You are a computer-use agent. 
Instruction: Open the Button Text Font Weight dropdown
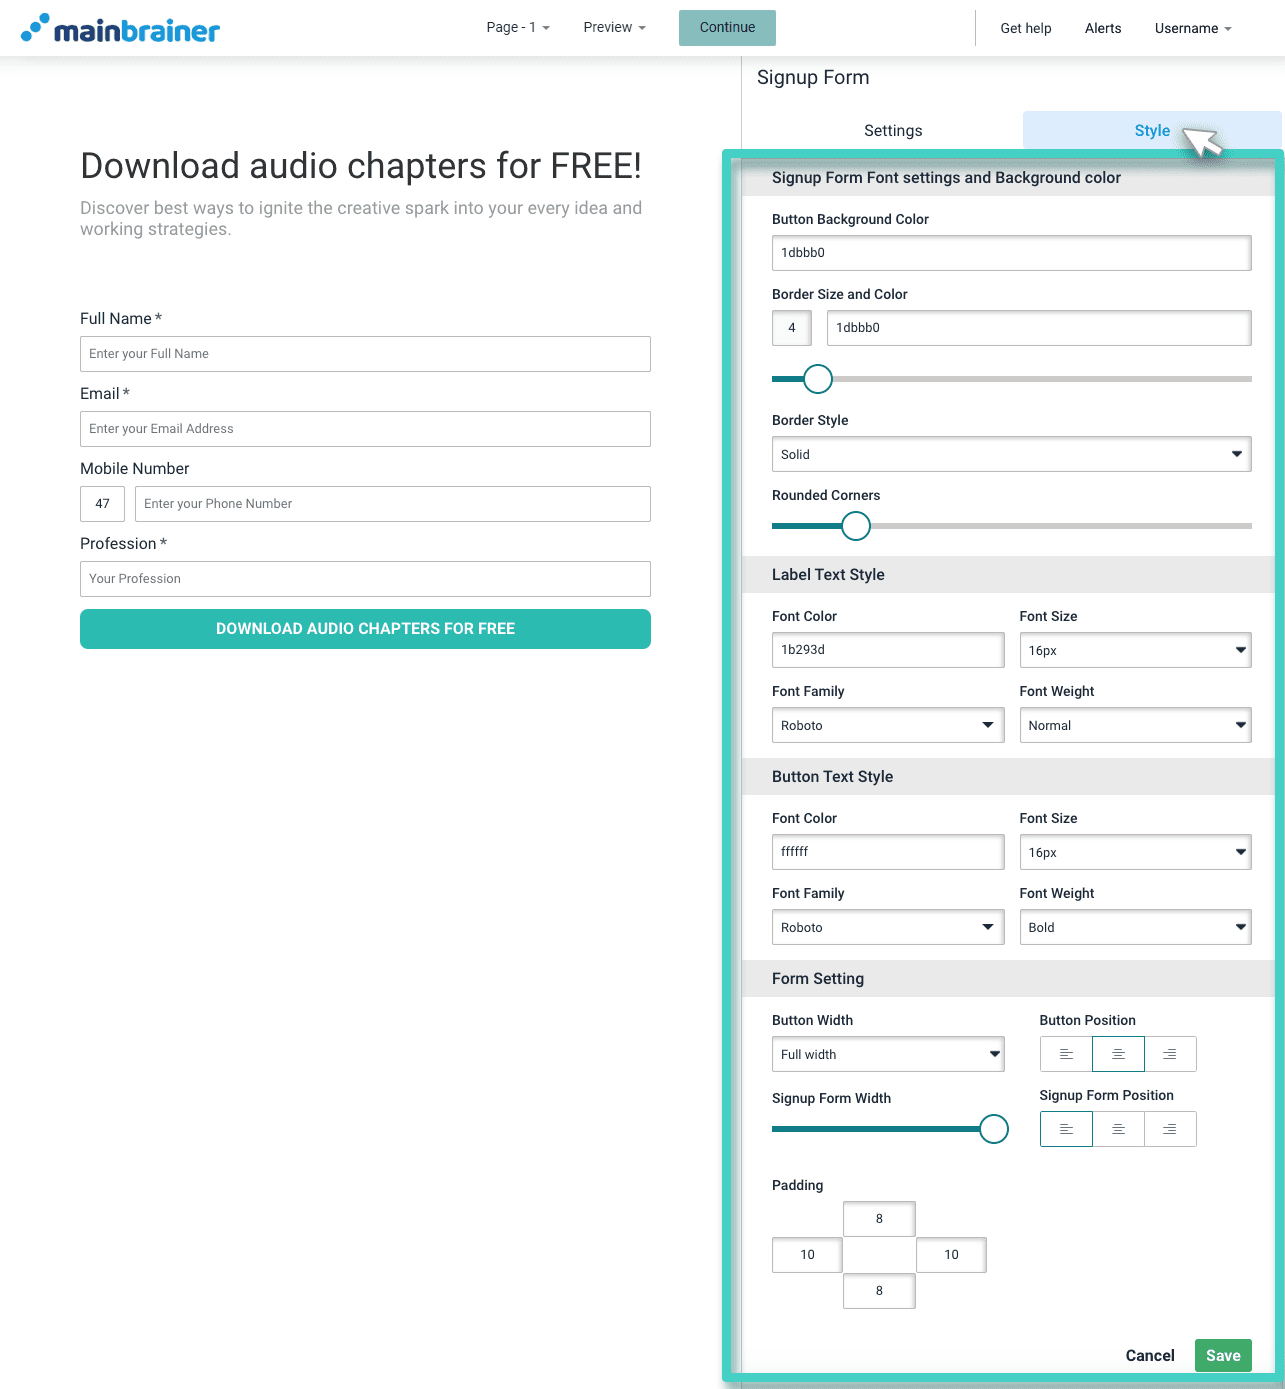pos(1135,927)
